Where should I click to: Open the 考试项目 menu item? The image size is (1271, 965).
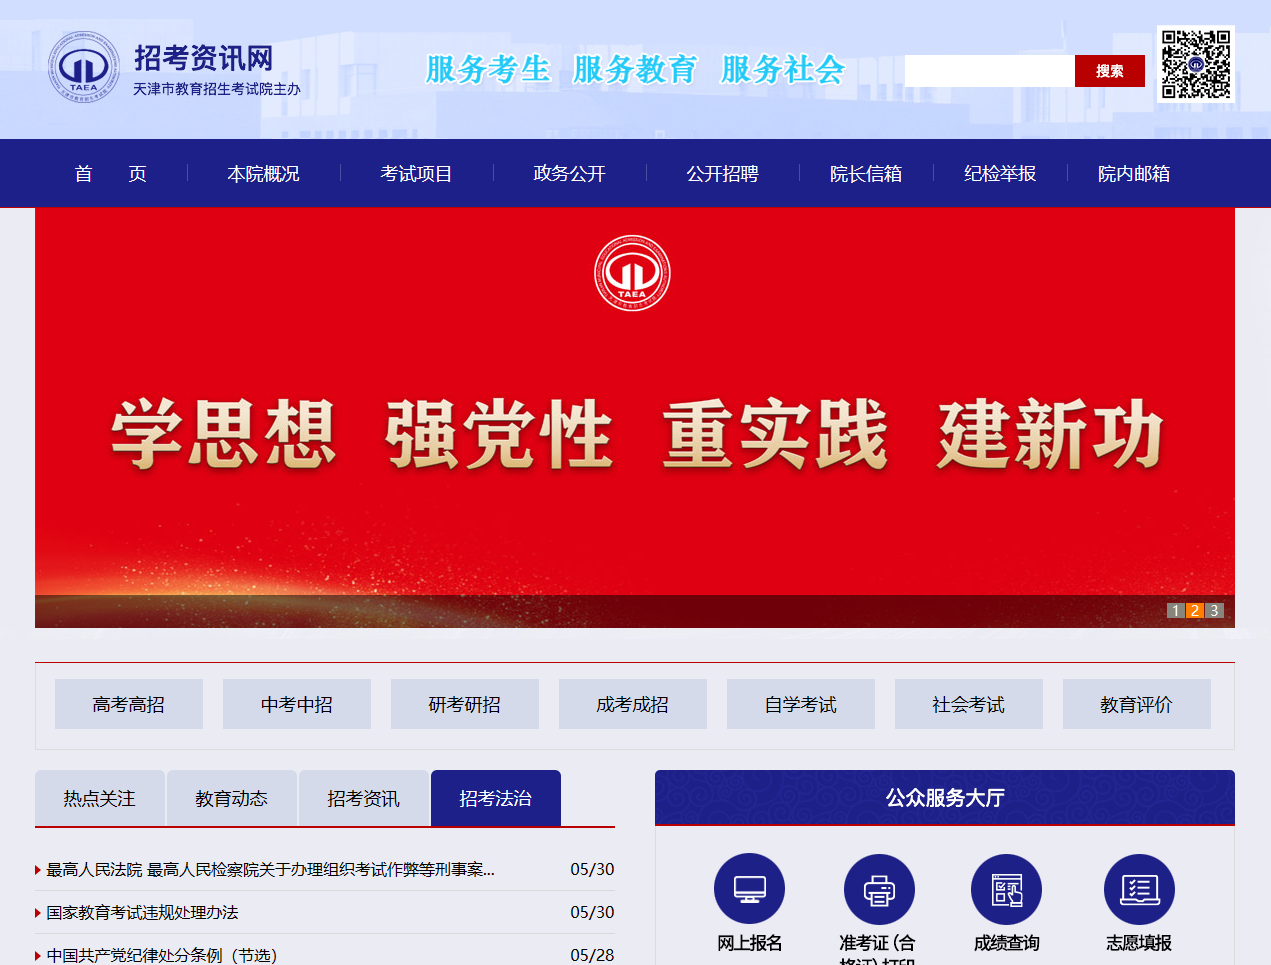click(x=415, y=173)
